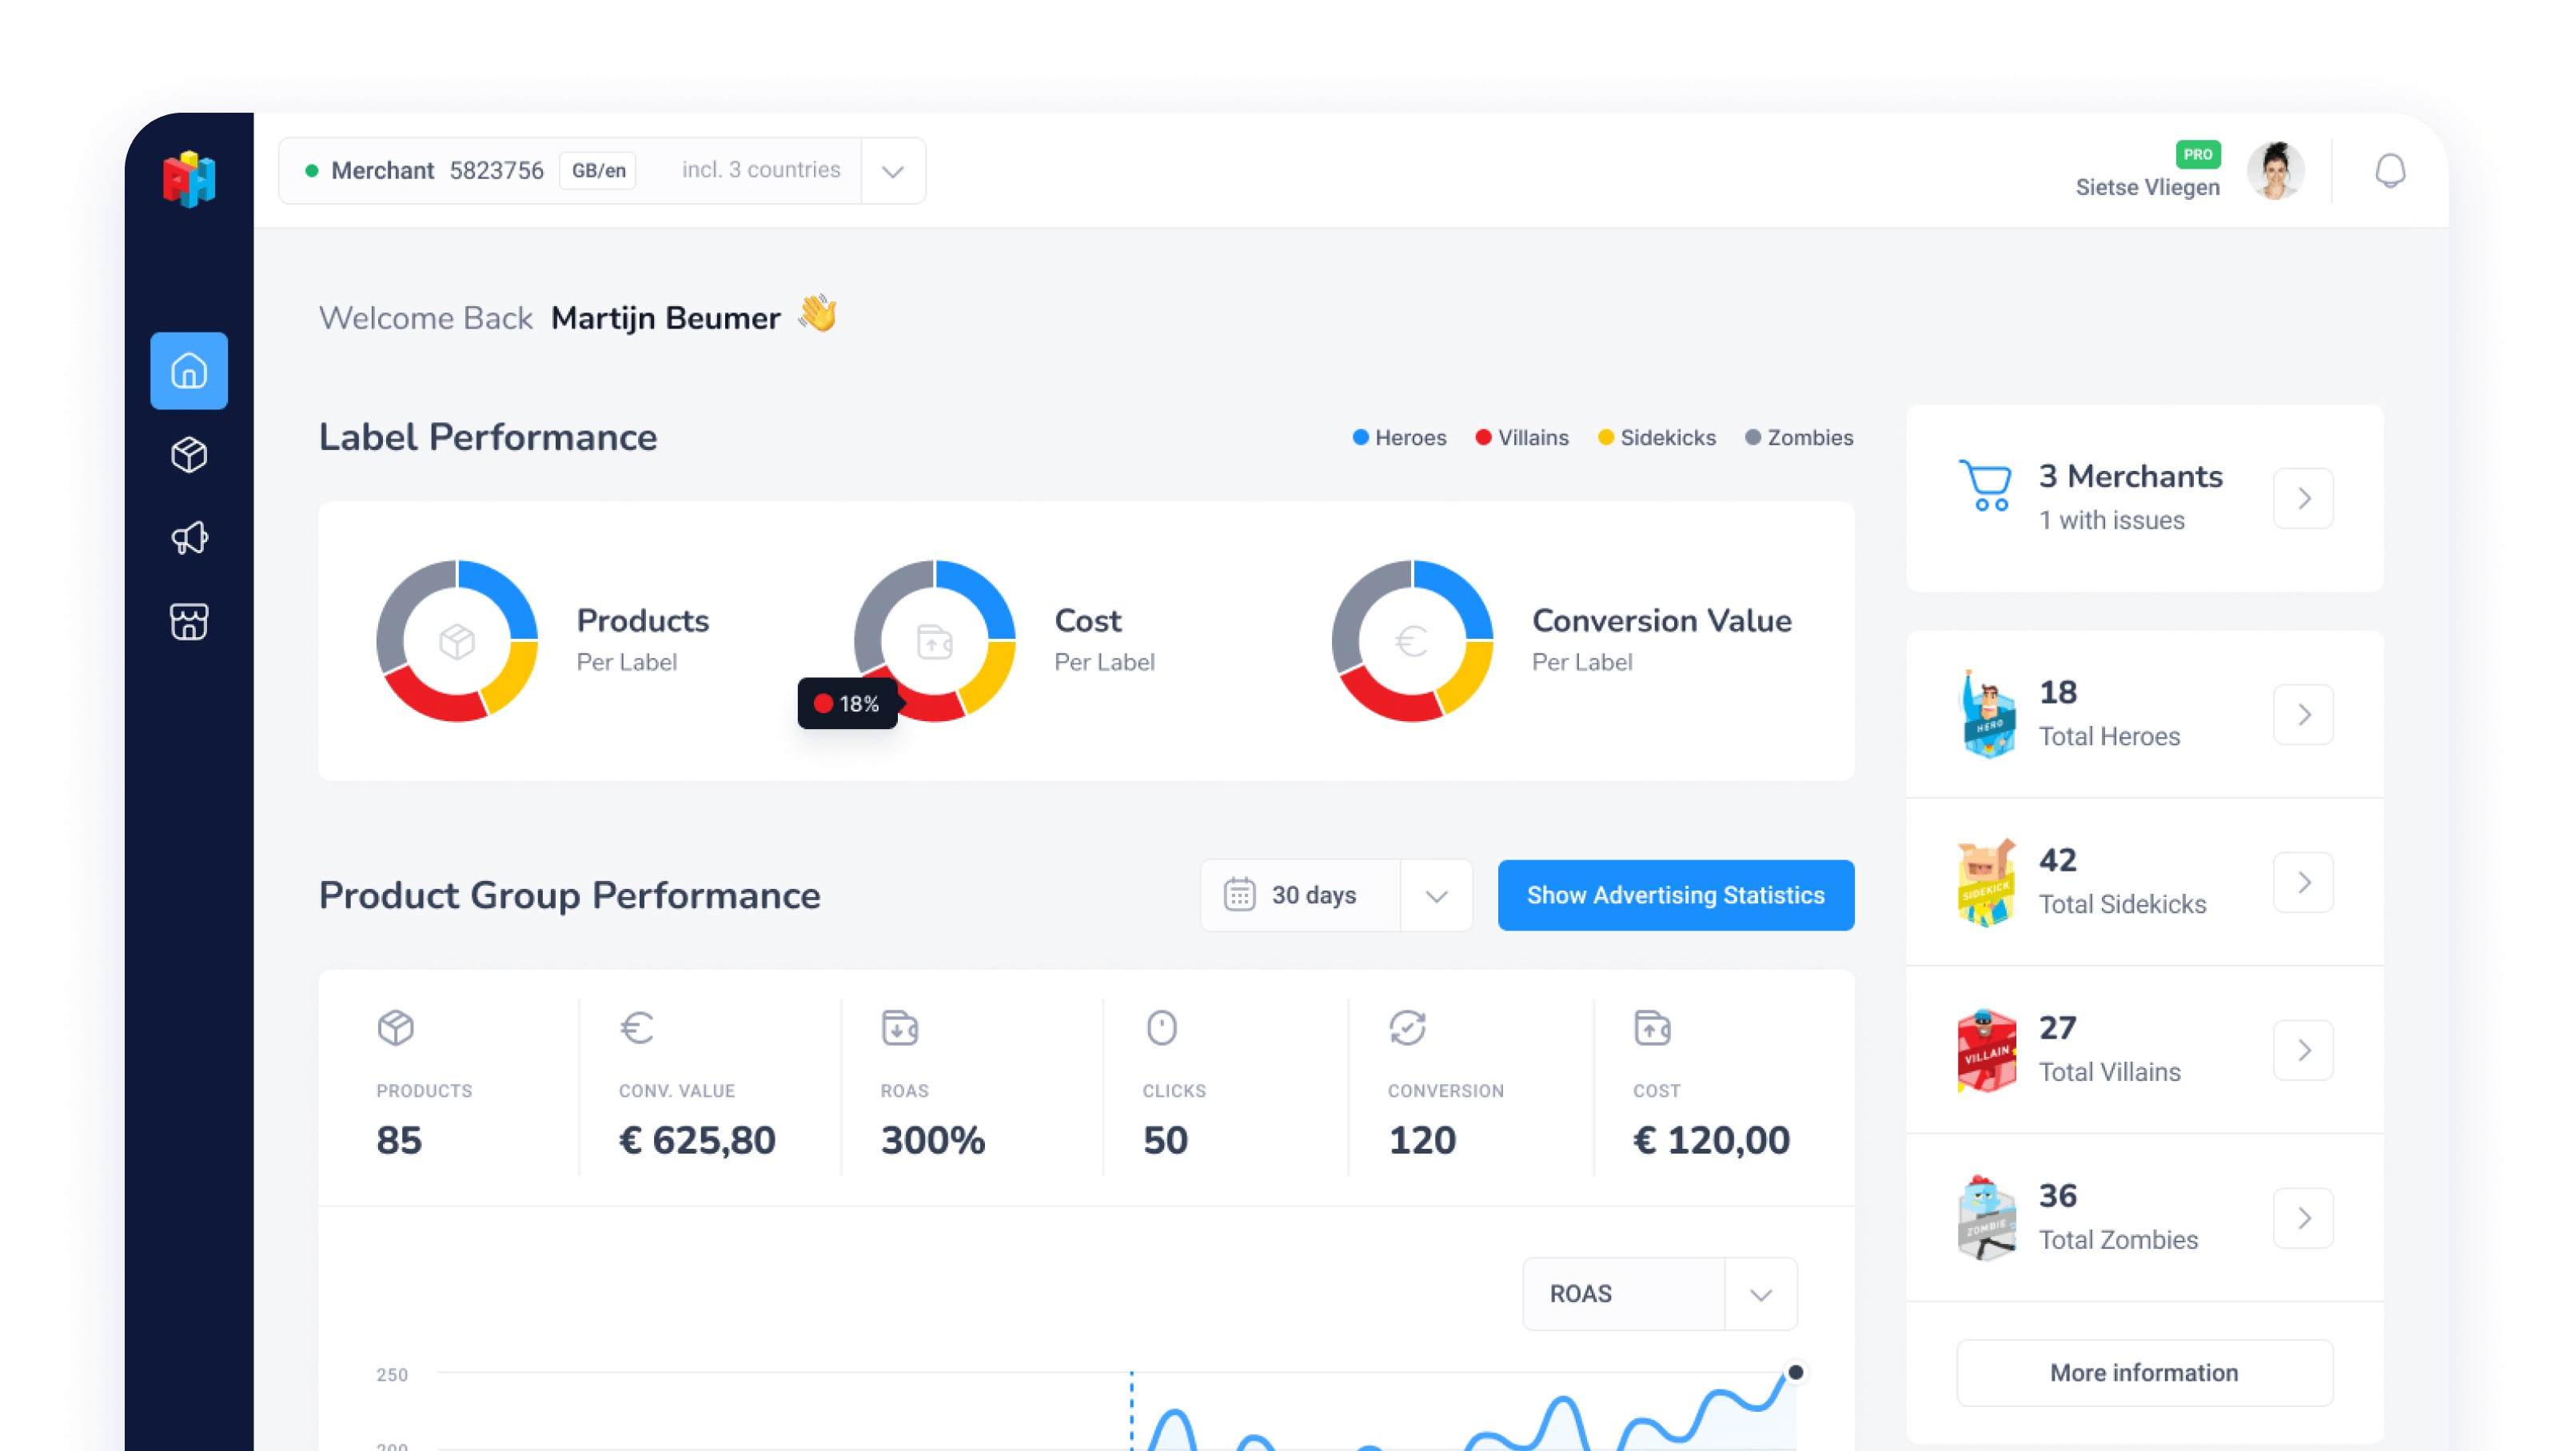Open the Store sidebar icon
The image size is (2576, 1451).
[189, 622]
